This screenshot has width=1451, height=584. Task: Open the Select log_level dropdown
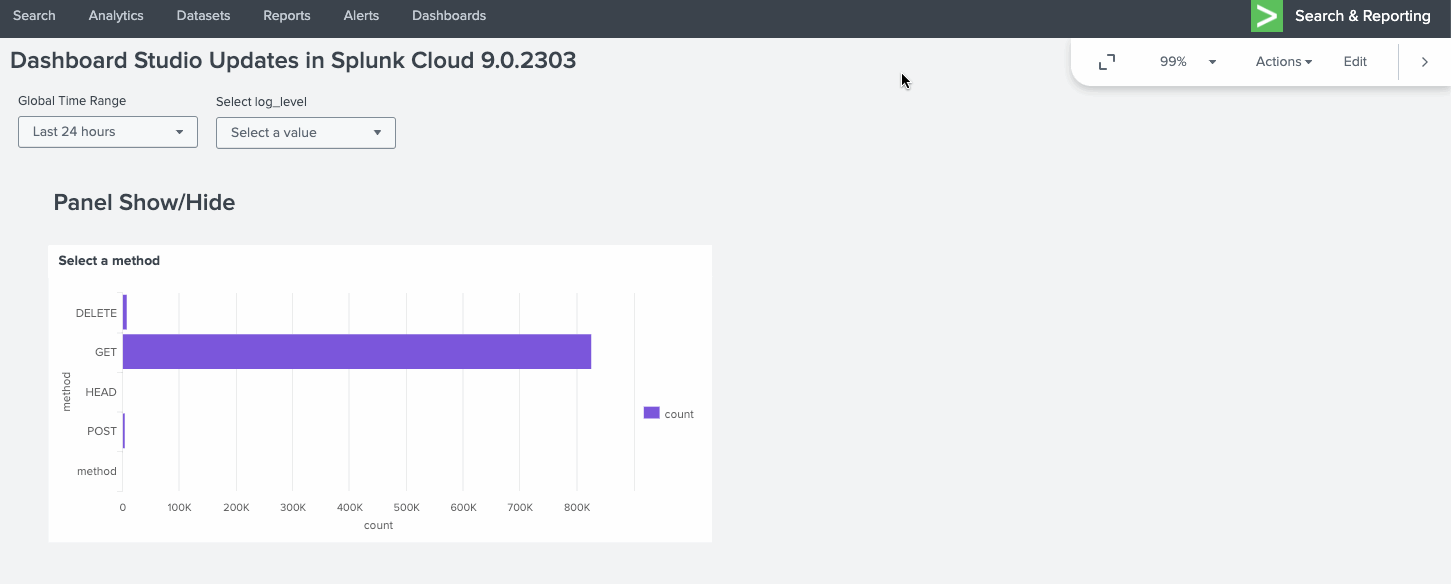(x=306, y=133)
